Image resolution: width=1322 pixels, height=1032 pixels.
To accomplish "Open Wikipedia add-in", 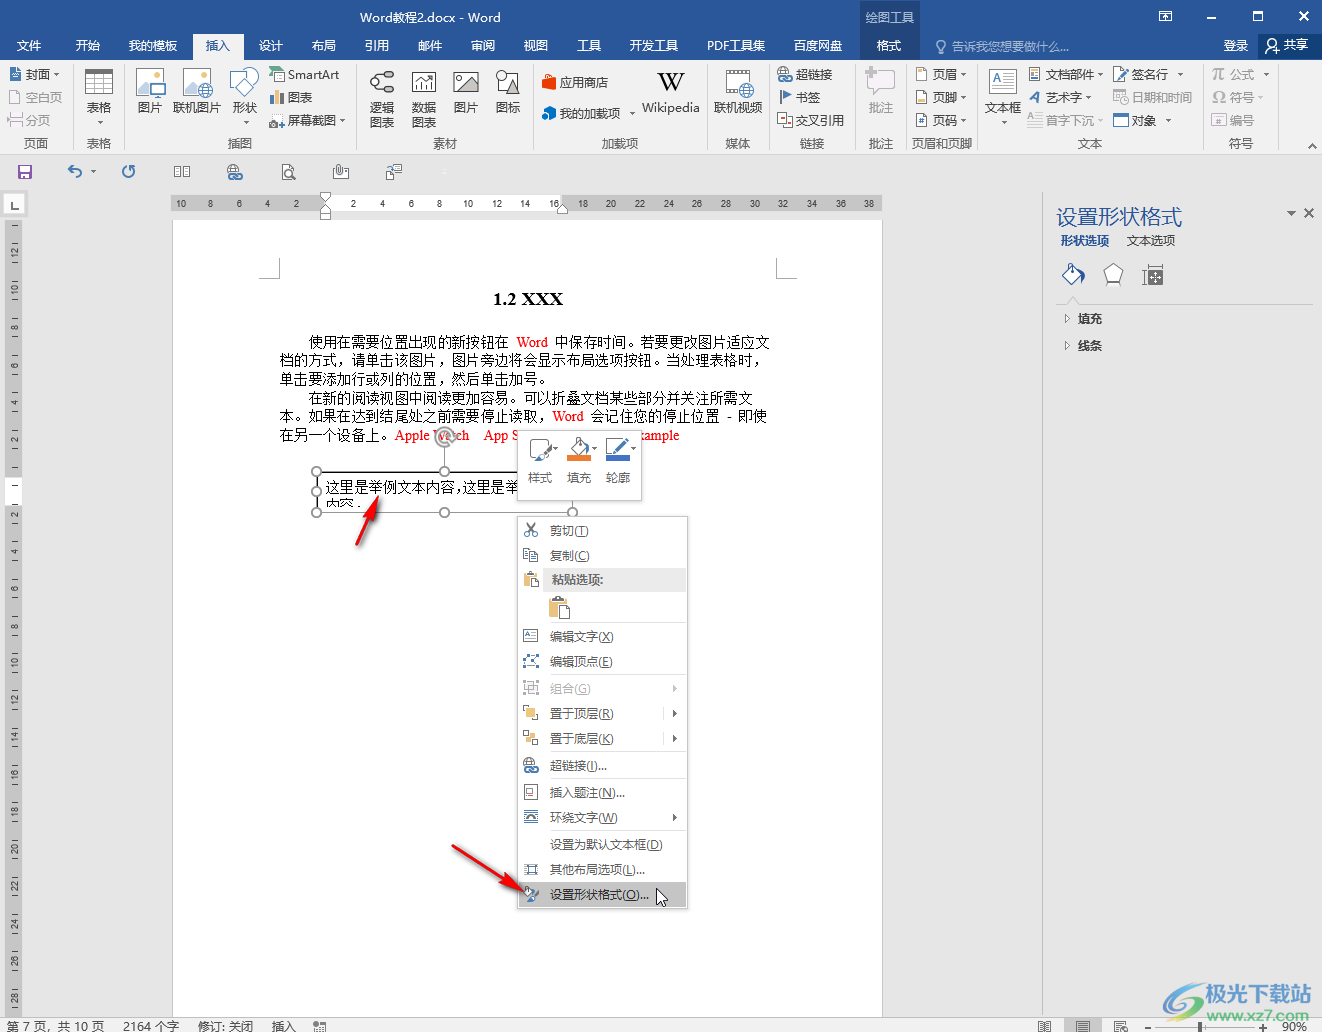I will pyautogui.click(x=671, y=92).
